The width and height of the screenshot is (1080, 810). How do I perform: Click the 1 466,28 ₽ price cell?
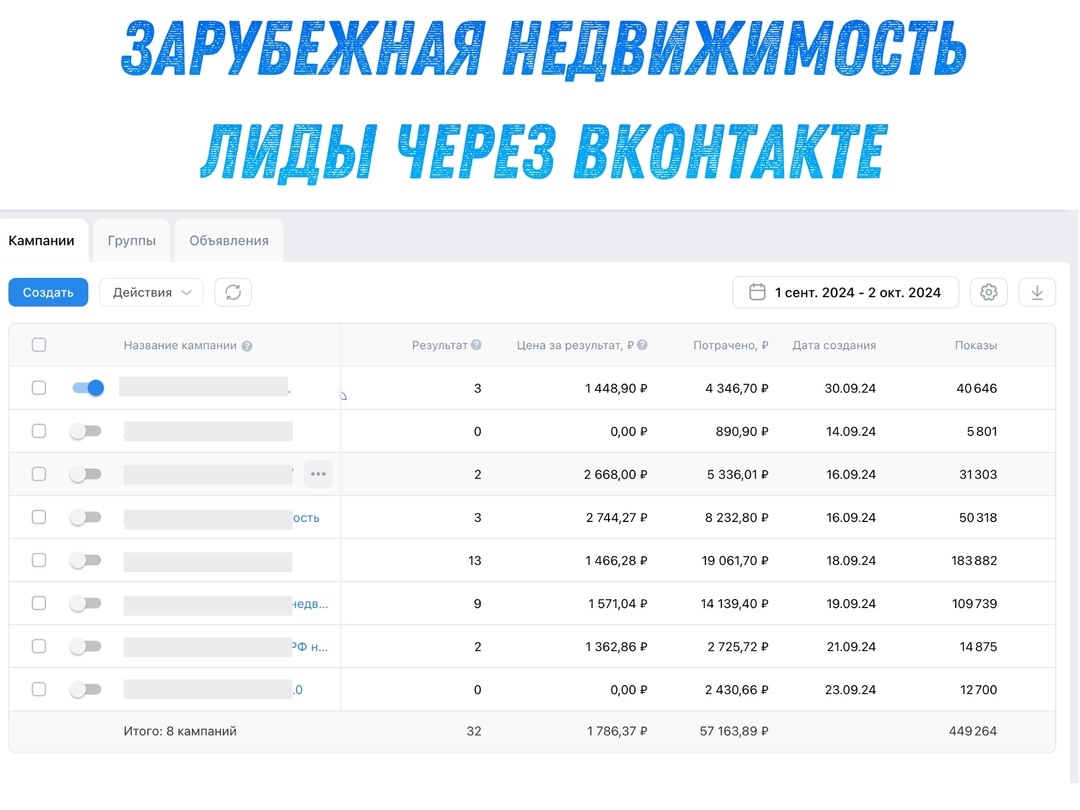616,561
